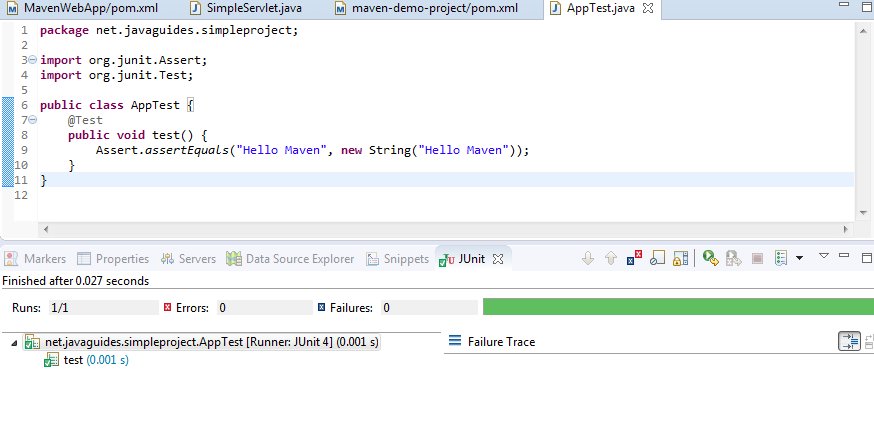The height and width of the screenshot is (428, 874).
Task: Click Rerun Failed Tests First icon
Action: [733, 258]
